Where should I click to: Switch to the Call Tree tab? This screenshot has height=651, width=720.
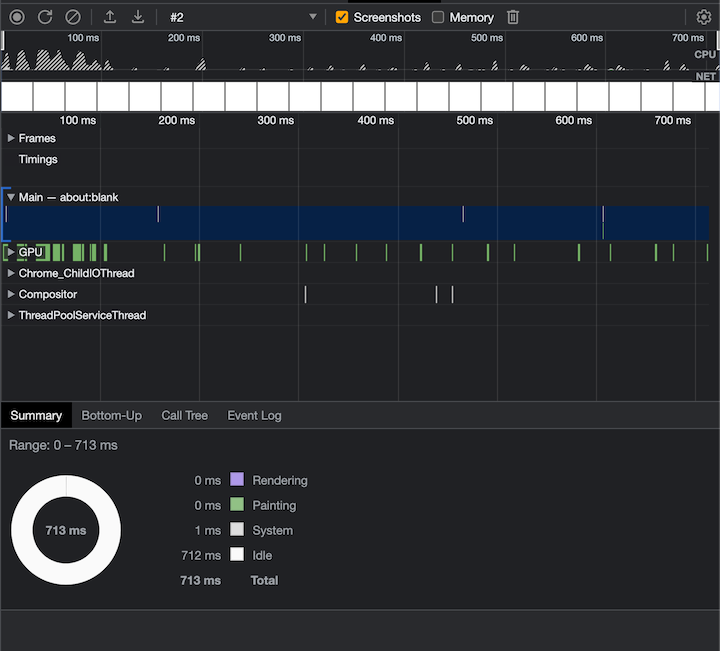[184, 415]
